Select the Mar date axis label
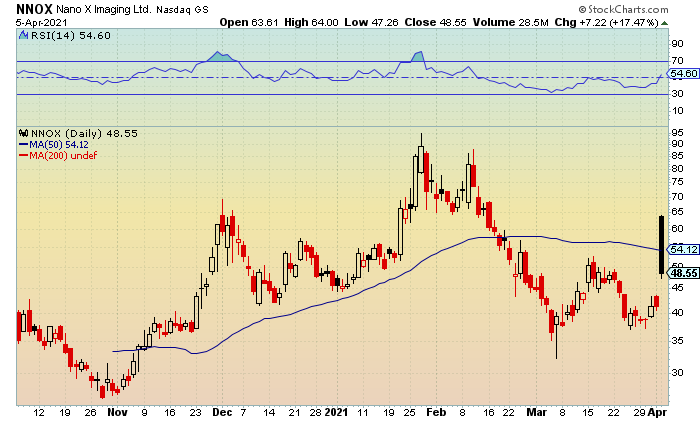Screen dimensions: 700x421 pos(536,412)
